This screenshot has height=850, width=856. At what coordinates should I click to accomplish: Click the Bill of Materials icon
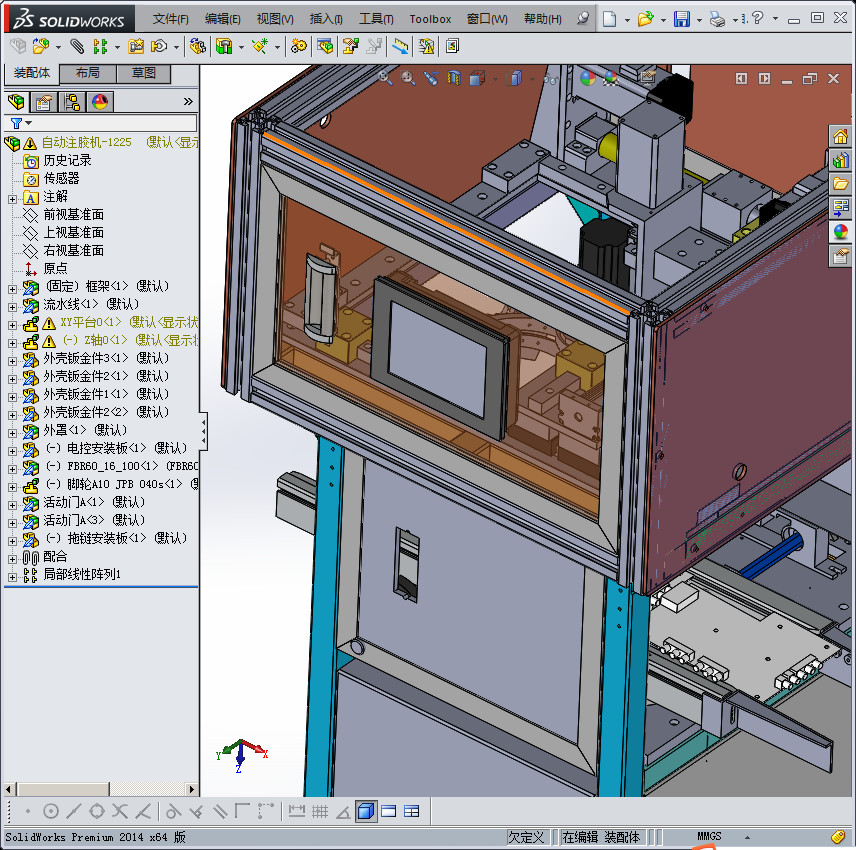pos(325,46)
